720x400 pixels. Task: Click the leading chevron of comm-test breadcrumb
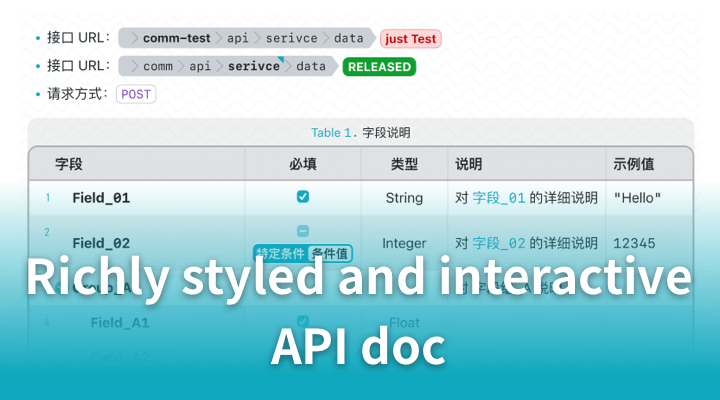tap(134, 38)
